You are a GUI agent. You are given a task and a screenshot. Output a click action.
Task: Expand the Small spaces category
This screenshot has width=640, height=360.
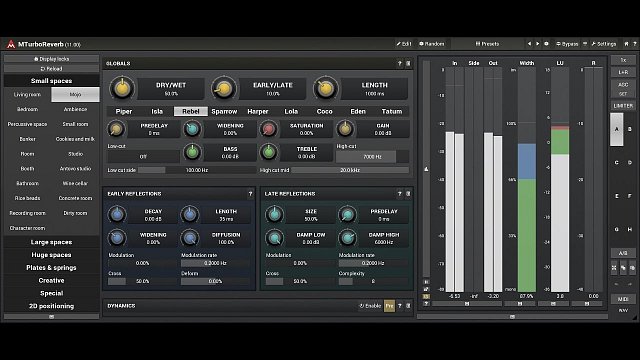click(51, 81)
